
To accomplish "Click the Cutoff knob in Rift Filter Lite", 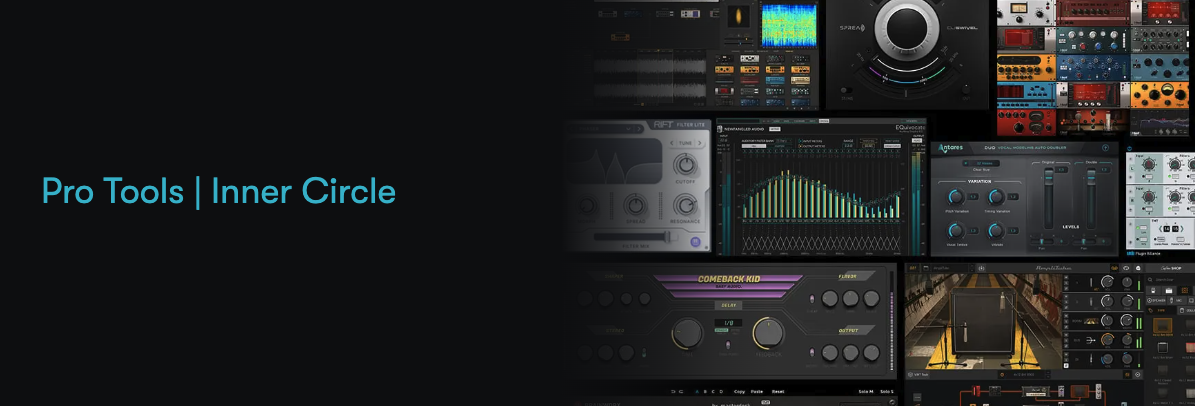I will coord(685,164).
